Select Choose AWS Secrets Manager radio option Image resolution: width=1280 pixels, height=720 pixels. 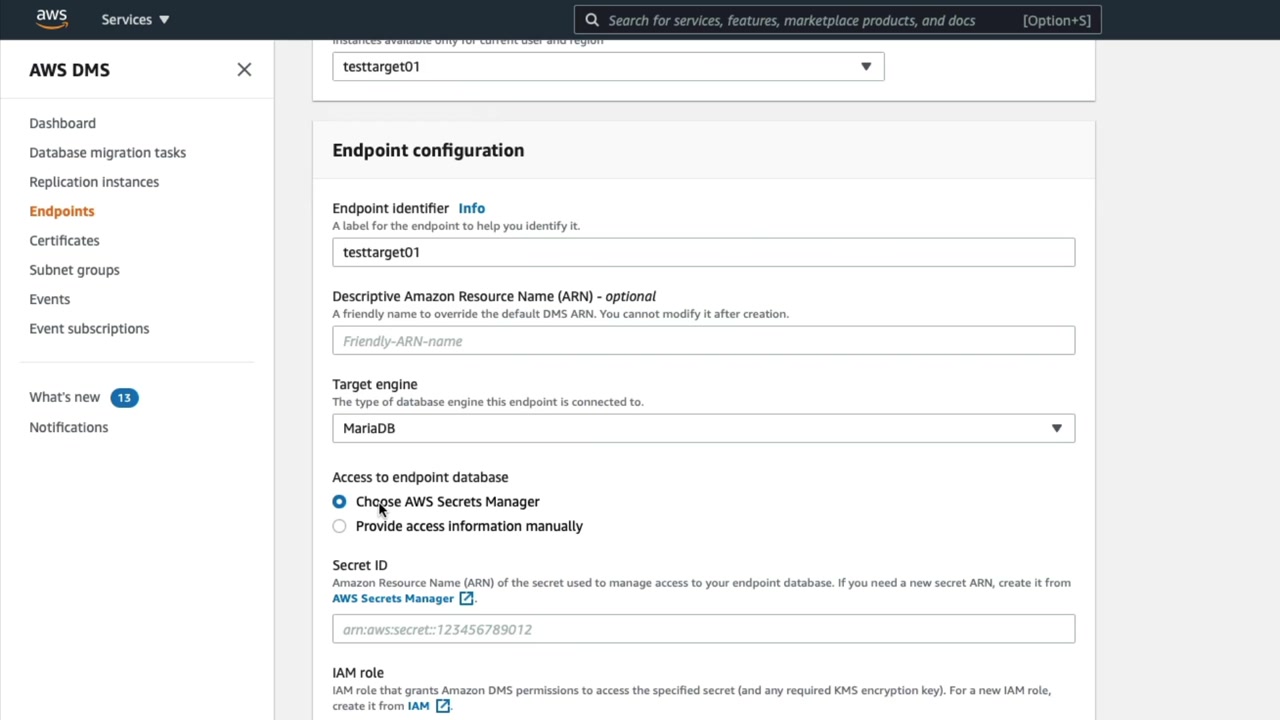340,502
